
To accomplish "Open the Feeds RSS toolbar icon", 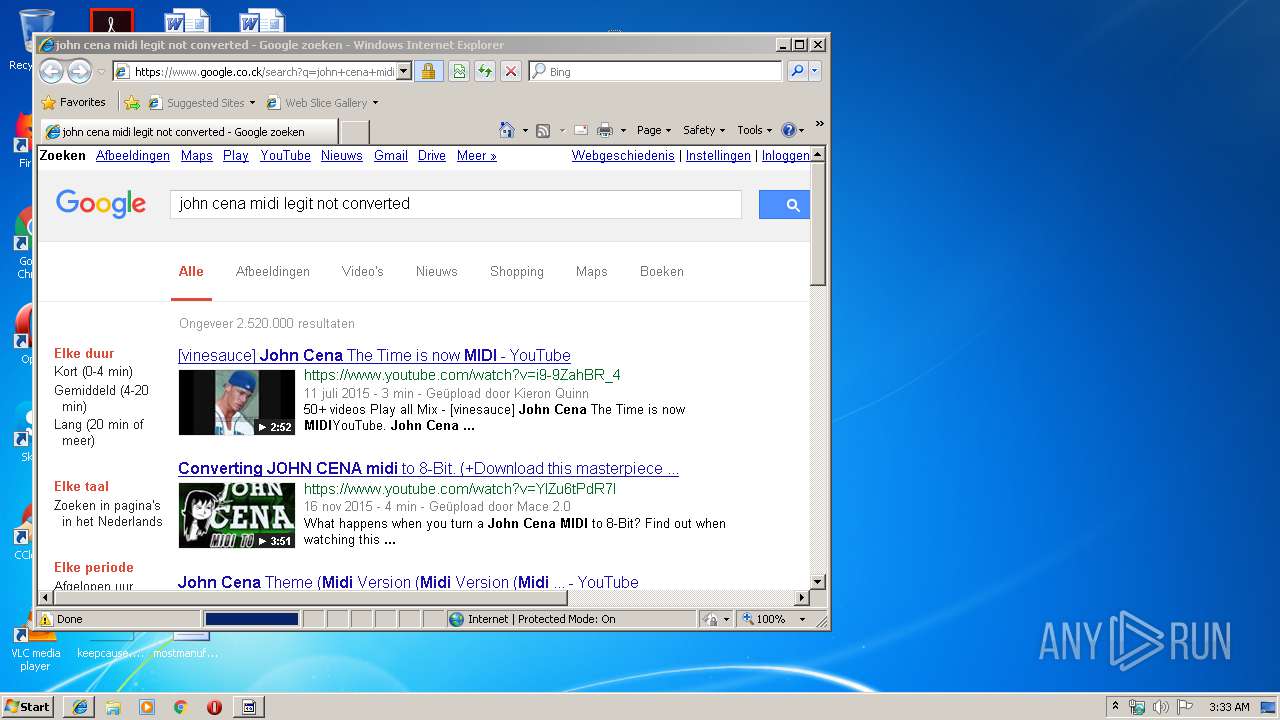I will click(x=543, y=130).
